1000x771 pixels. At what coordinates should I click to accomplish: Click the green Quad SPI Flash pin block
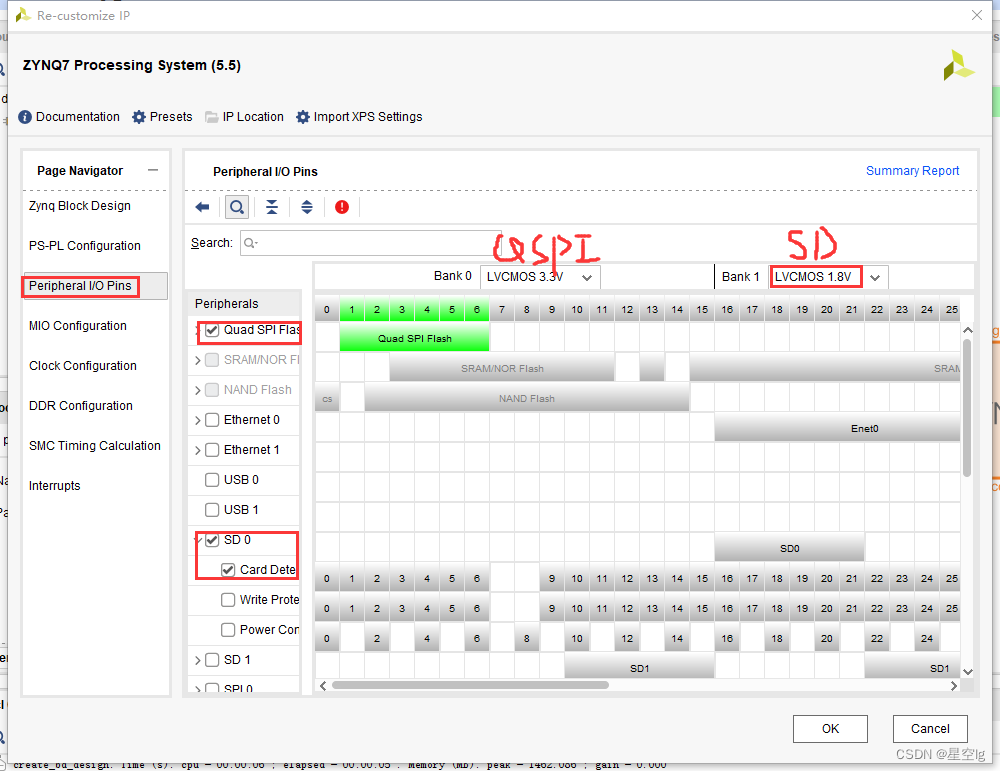pos(415,338)
